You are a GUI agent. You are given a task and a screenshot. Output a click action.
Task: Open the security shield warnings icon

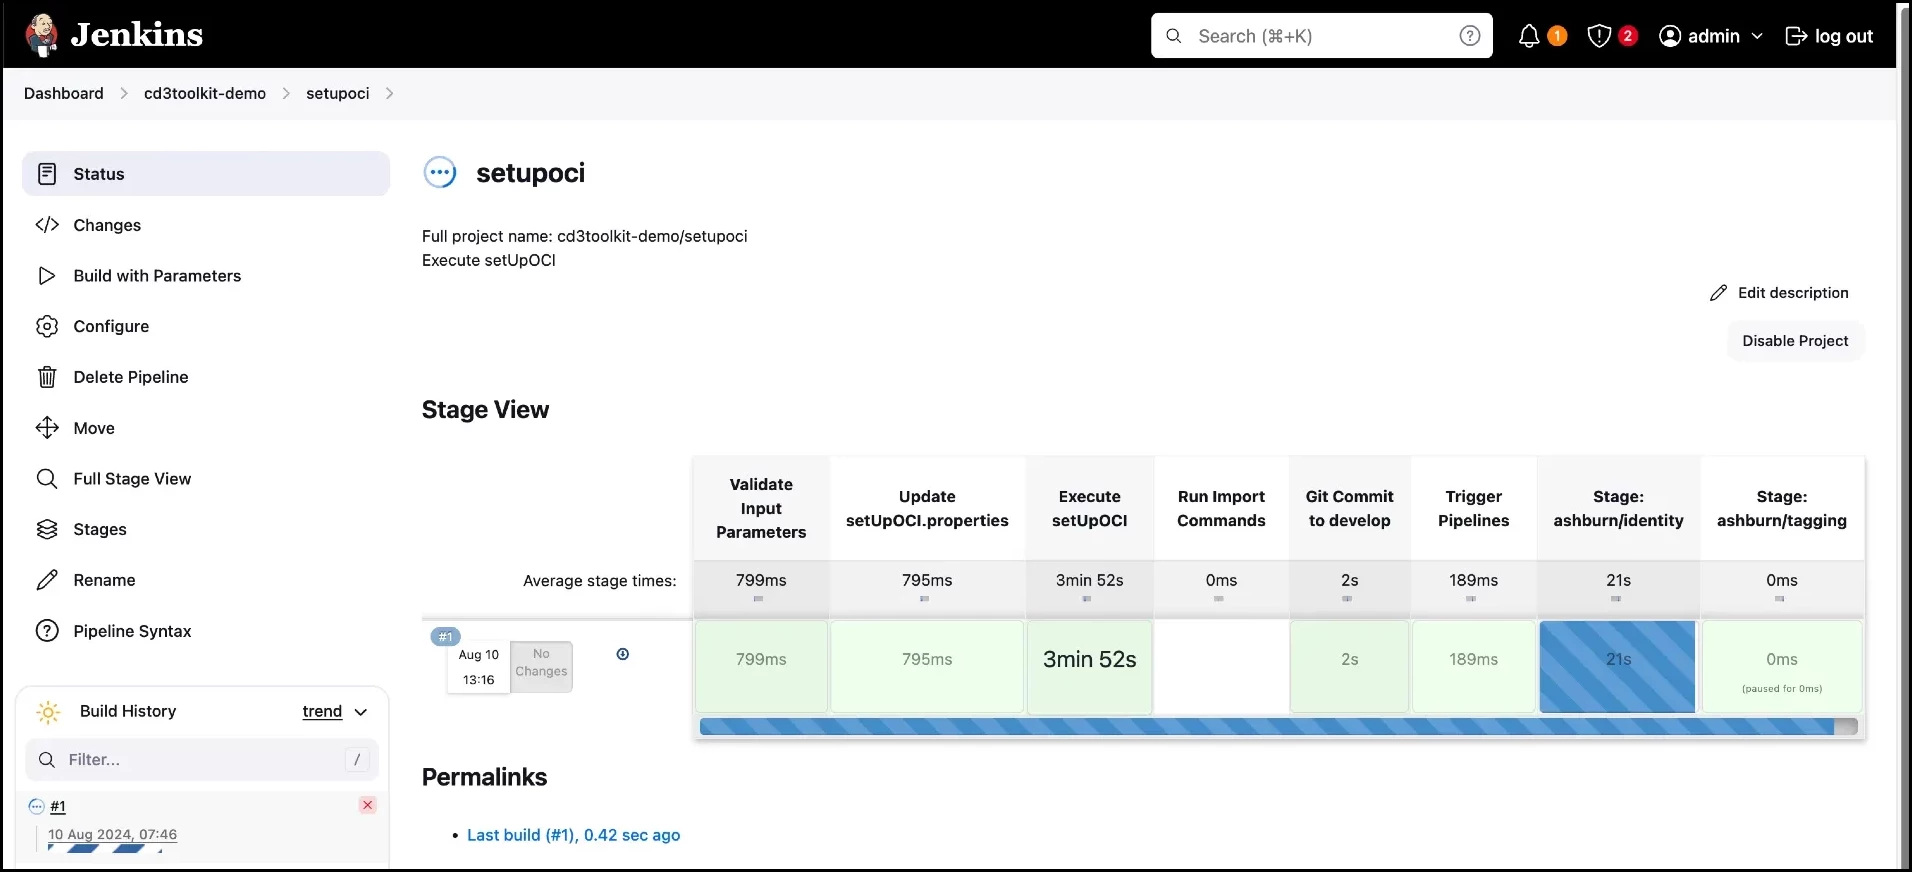click(x=1599, y=36)
